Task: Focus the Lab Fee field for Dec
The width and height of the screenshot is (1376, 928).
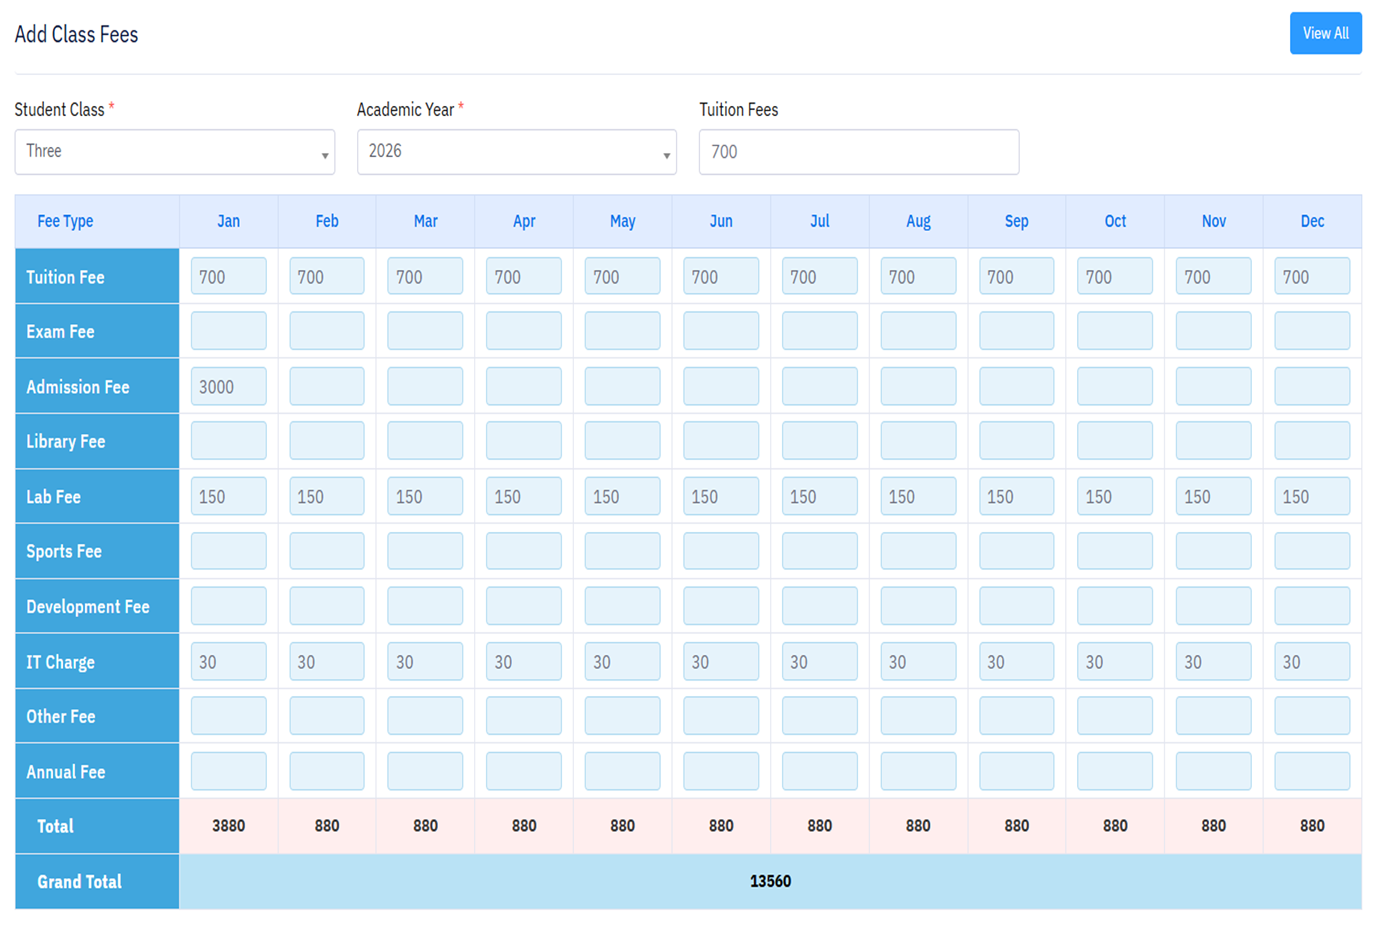Action: (x=1311, y=497)
